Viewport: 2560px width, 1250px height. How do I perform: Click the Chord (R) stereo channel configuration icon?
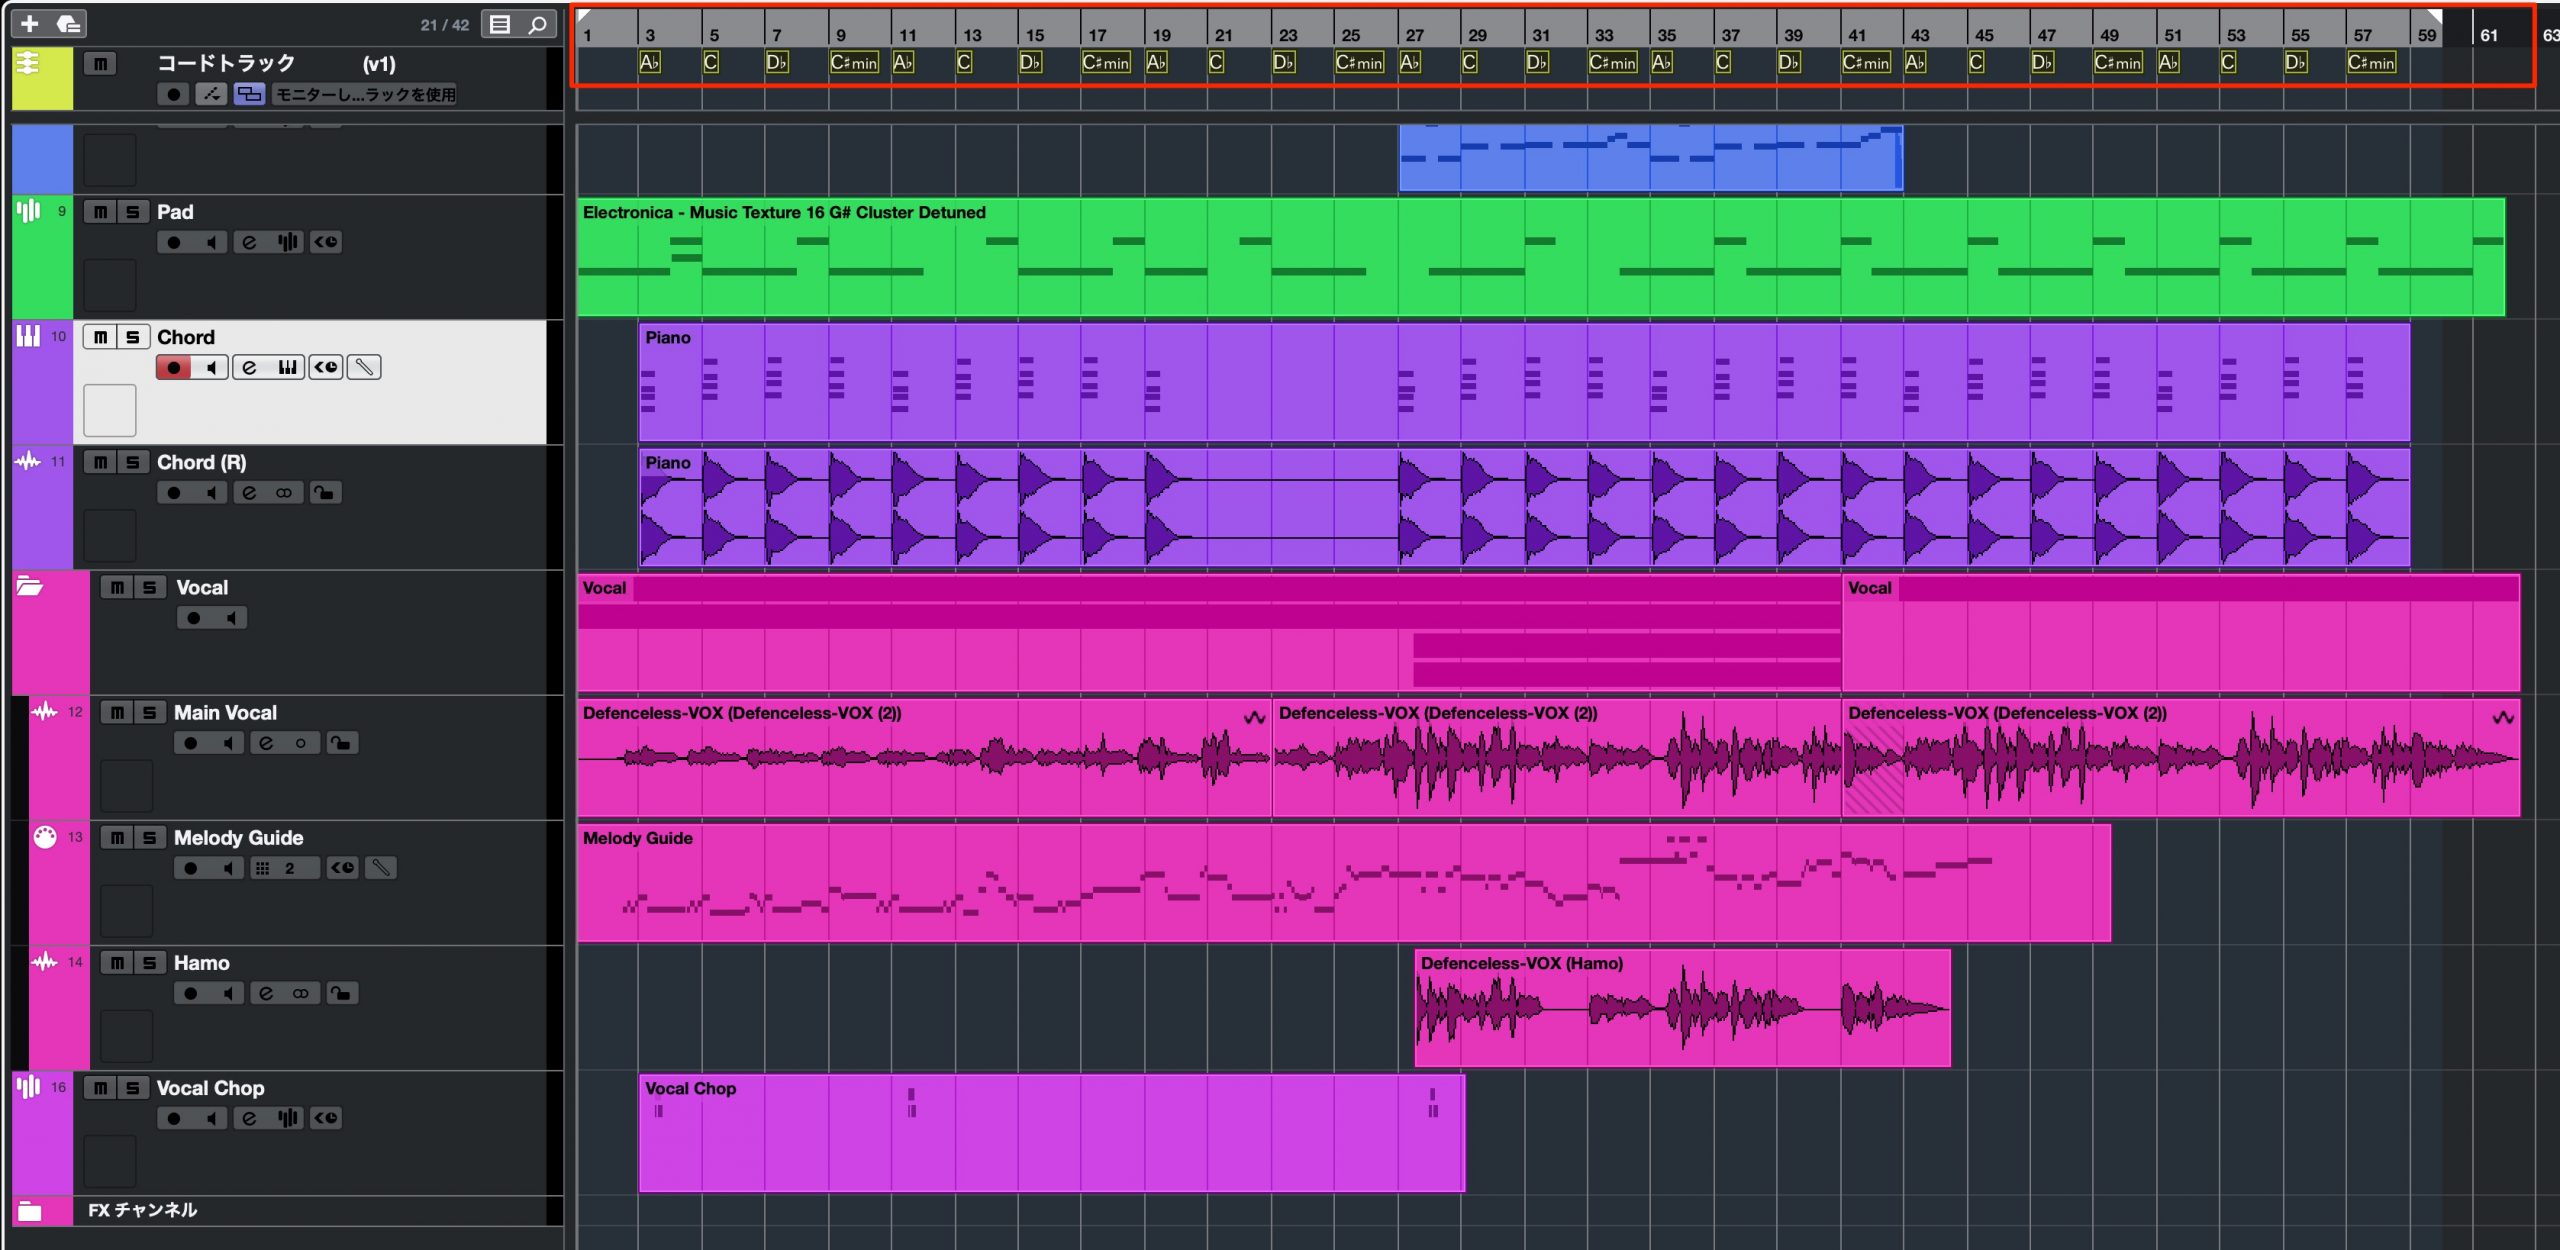tap(285, 492)
